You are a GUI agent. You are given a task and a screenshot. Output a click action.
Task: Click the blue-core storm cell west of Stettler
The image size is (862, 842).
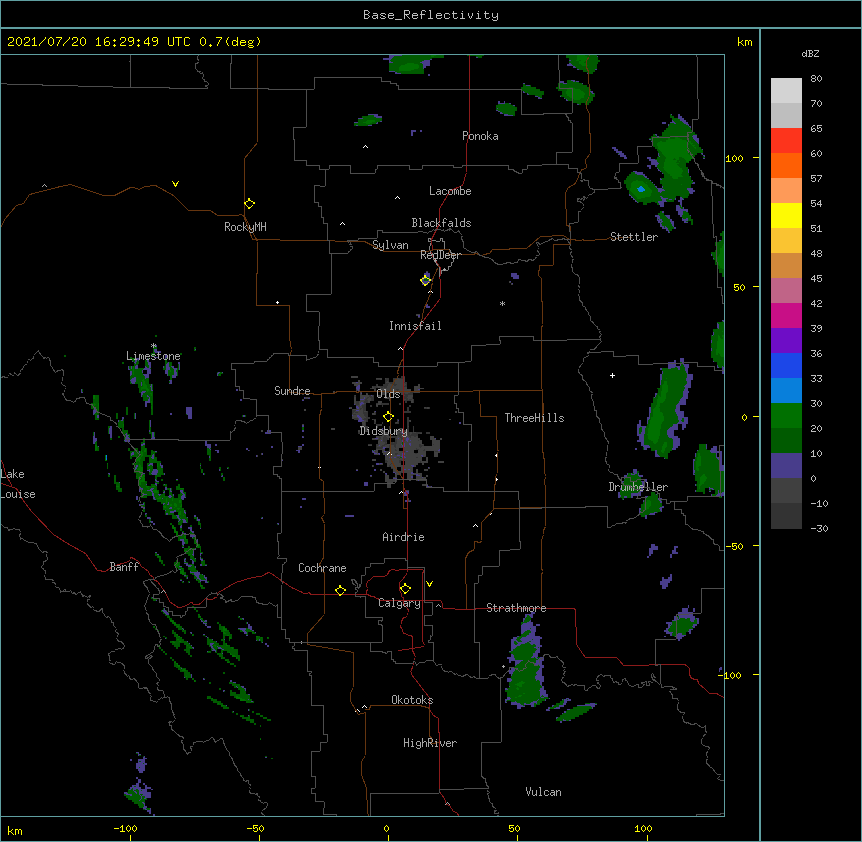point(642,189)
